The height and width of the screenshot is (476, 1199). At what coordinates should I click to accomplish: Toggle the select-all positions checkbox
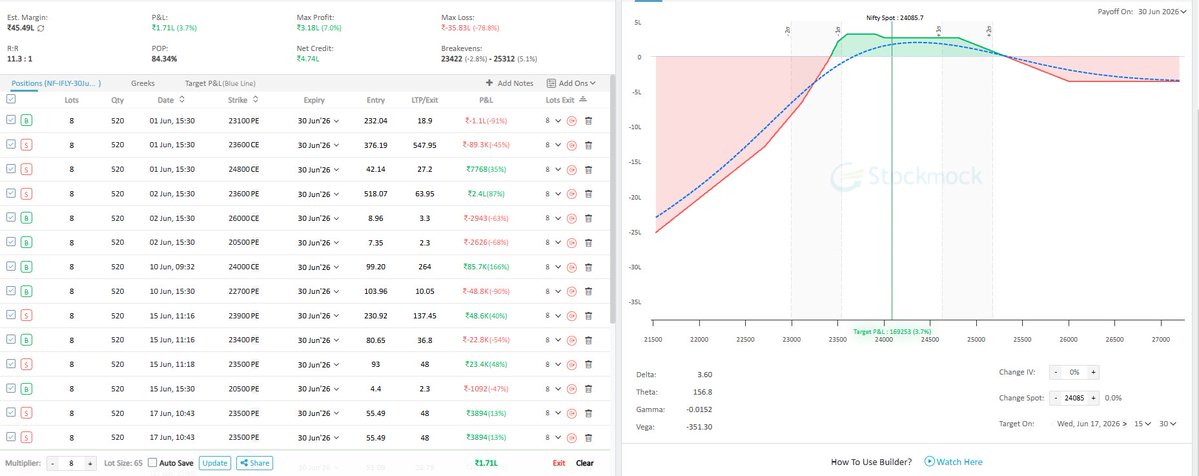coord(10,99)
